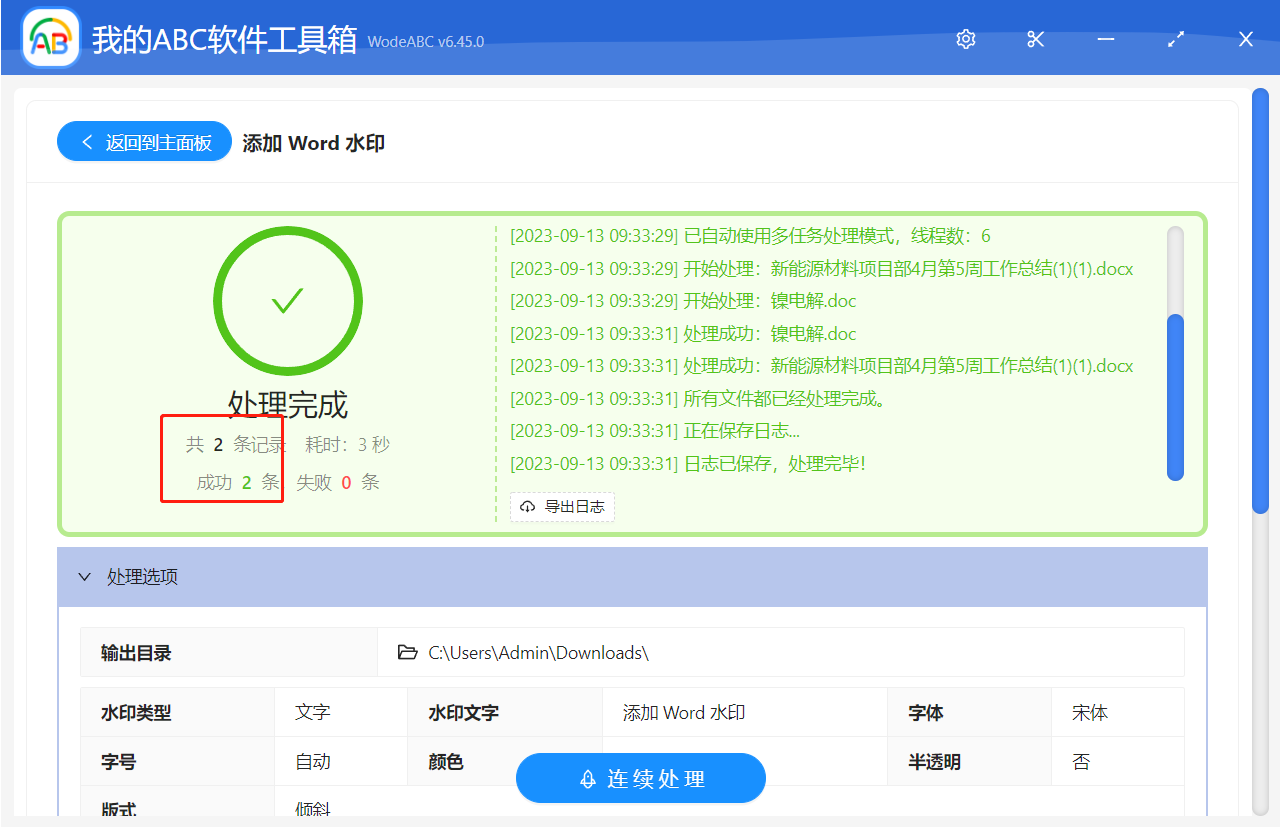Select the 文字 watermark type option
The image size is (1280, 828).
[313, 711]
